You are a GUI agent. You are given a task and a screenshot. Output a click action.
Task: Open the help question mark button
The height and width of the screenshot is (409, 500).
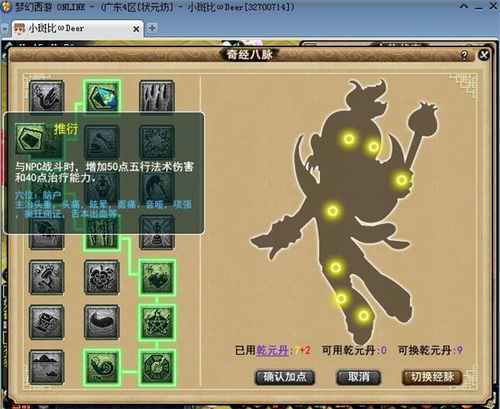coord(464,55)
